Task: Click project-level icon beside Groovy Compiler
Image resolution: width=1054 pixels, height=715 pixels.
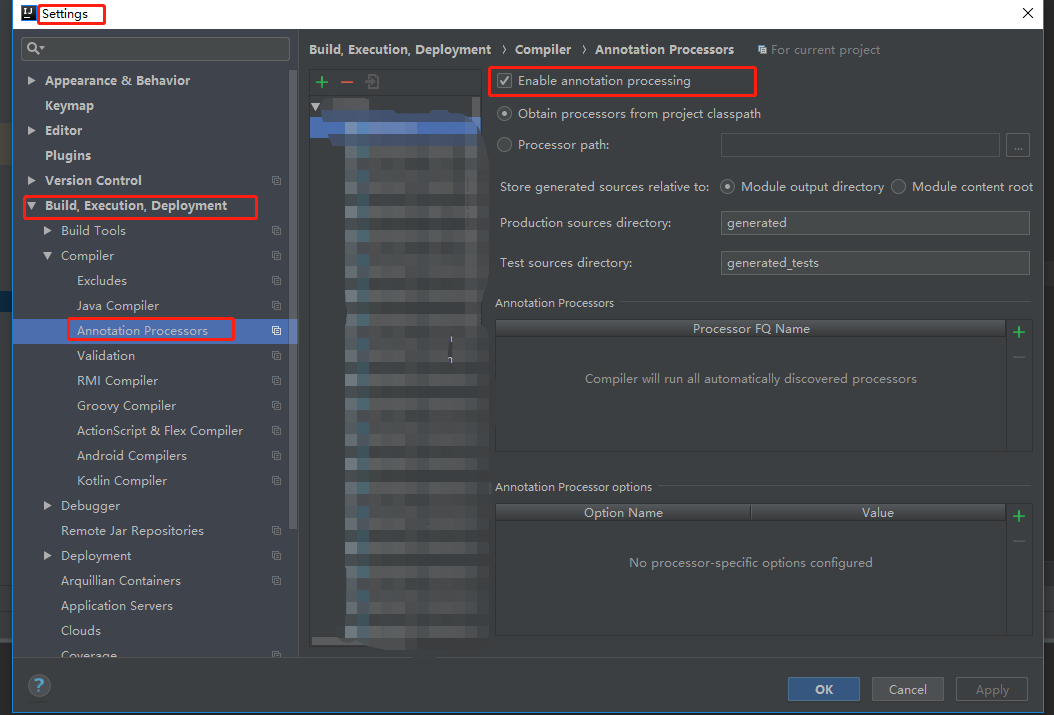Action: click(276, 405)
